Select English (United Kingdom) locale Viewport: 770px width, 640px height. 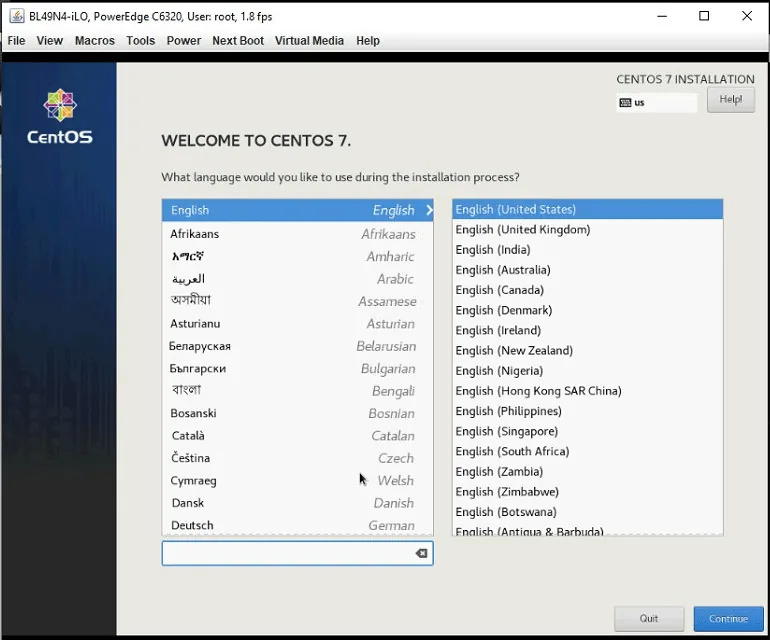(x=587, y=229)
